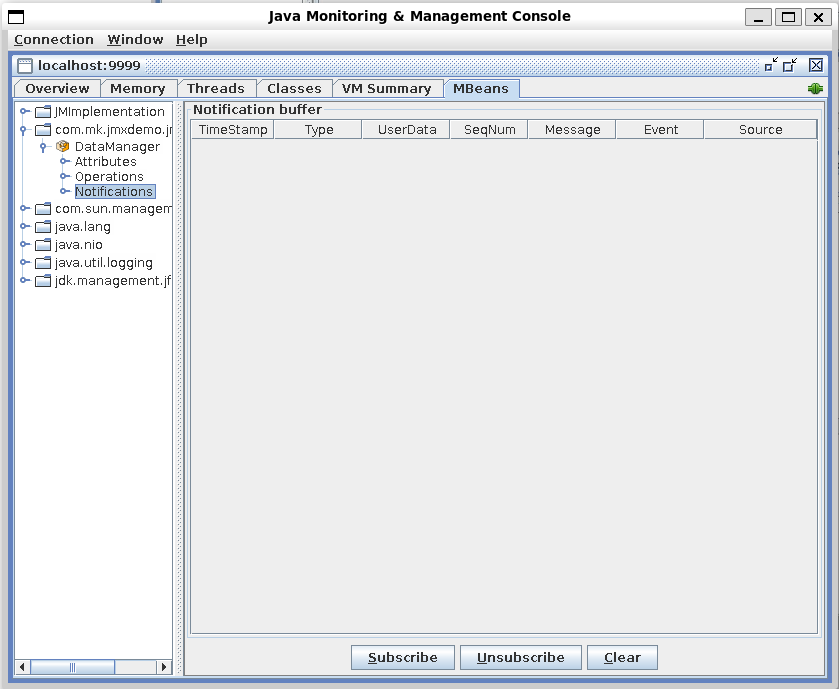
Task: Open the application window menu icon
Action: [16, 16]
